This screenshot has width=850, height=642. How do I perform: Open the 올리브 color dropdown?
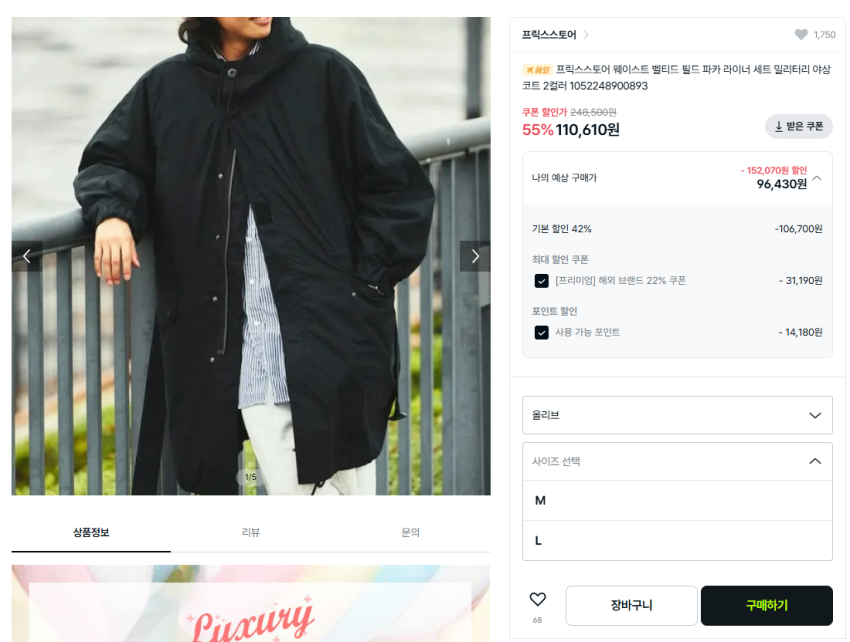pyautogui.click(x=677, y=415)
